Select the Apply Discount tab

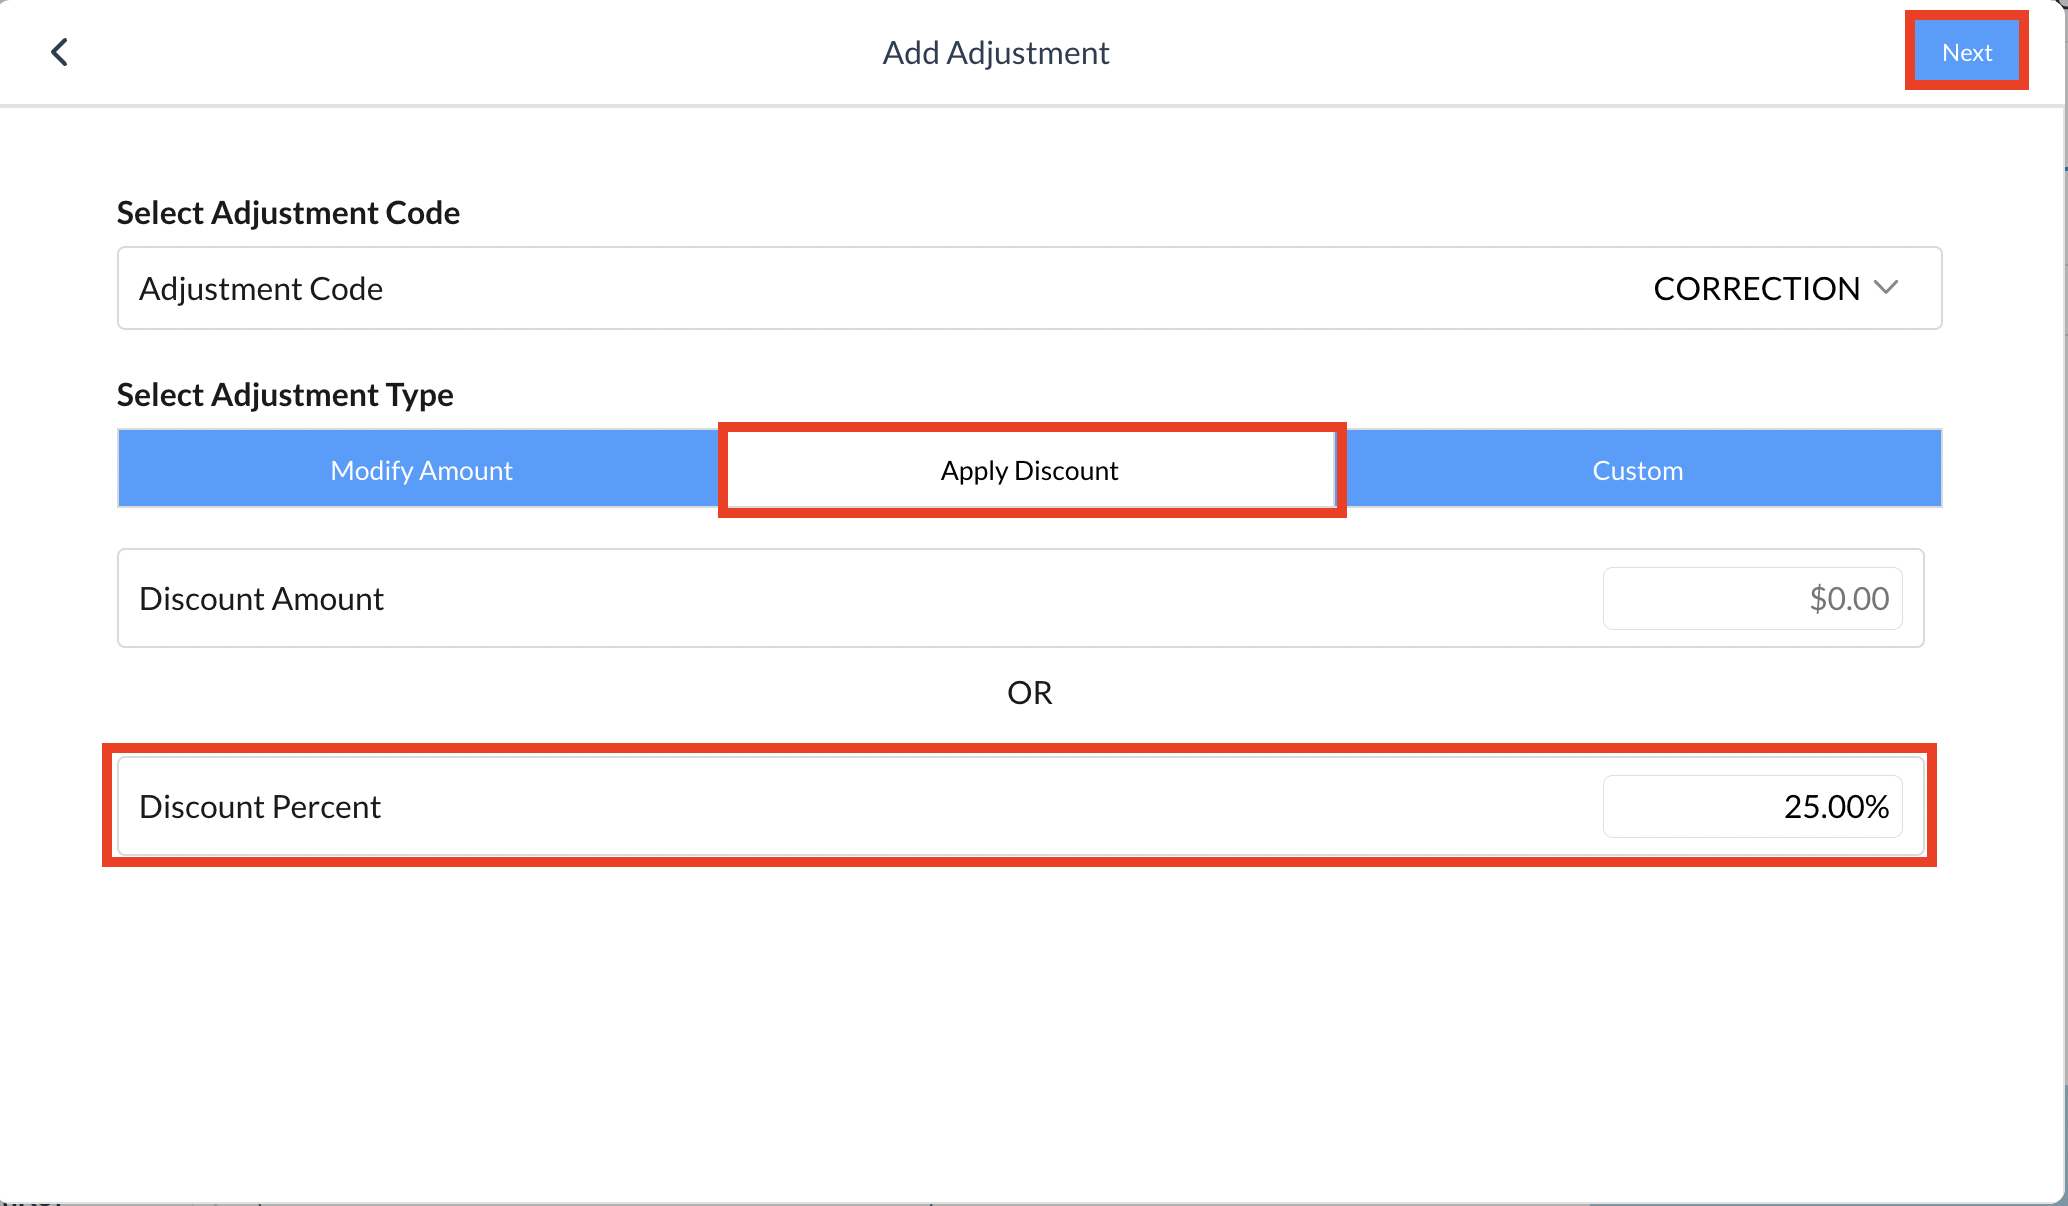pyautogui.click(x=1030, y=470)
